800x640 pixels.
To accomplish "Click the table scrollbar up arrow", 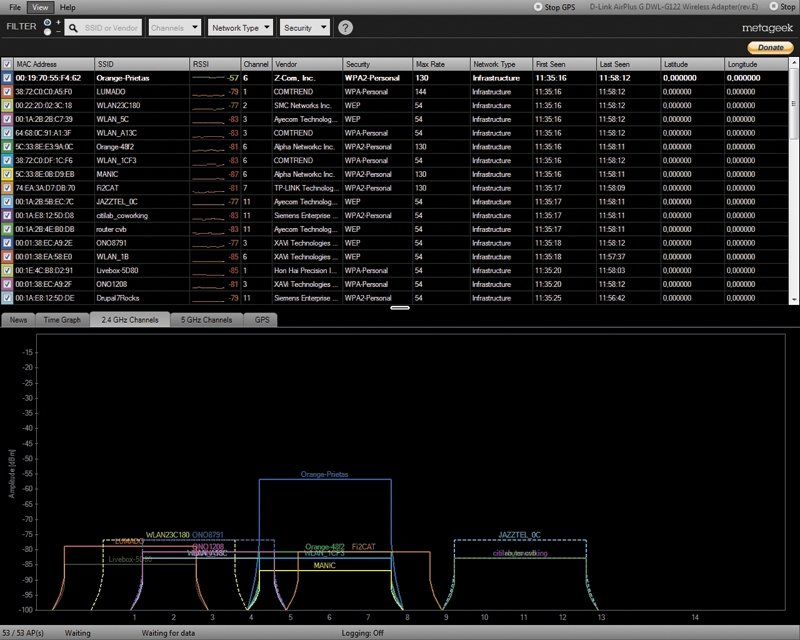I will pyautogui.click(x=794, y=63).
